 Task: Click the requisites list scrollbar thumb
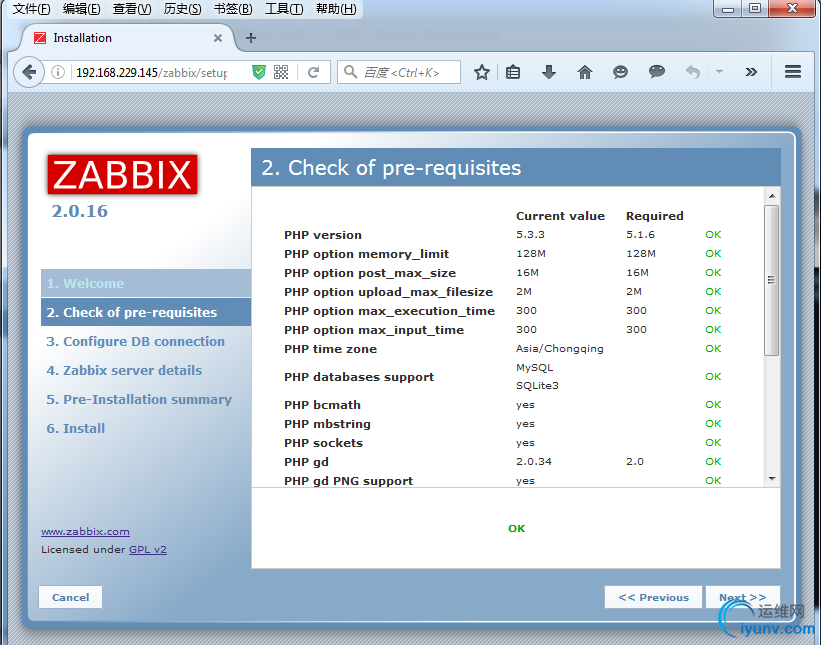click(771, 280)
